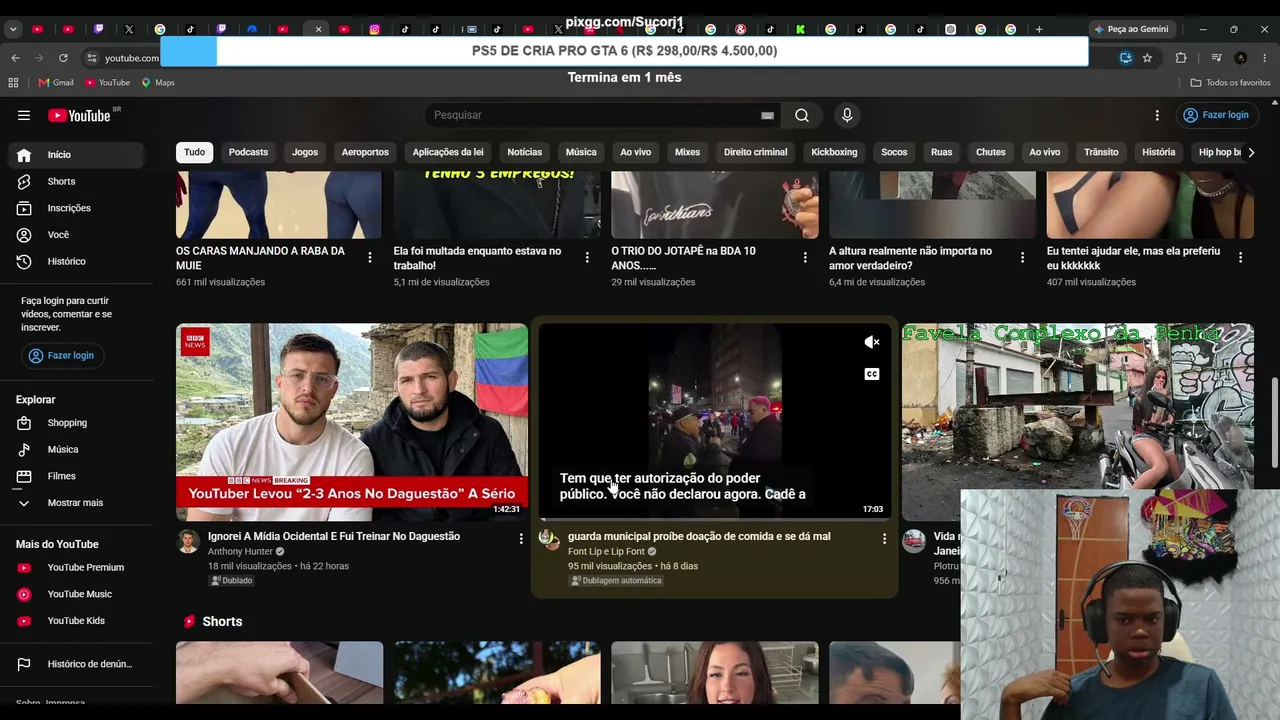Screen dimensions: 1280x720
Task: Open options for OS CARAS MANJANDO short
Action: [x=370, y=257]
